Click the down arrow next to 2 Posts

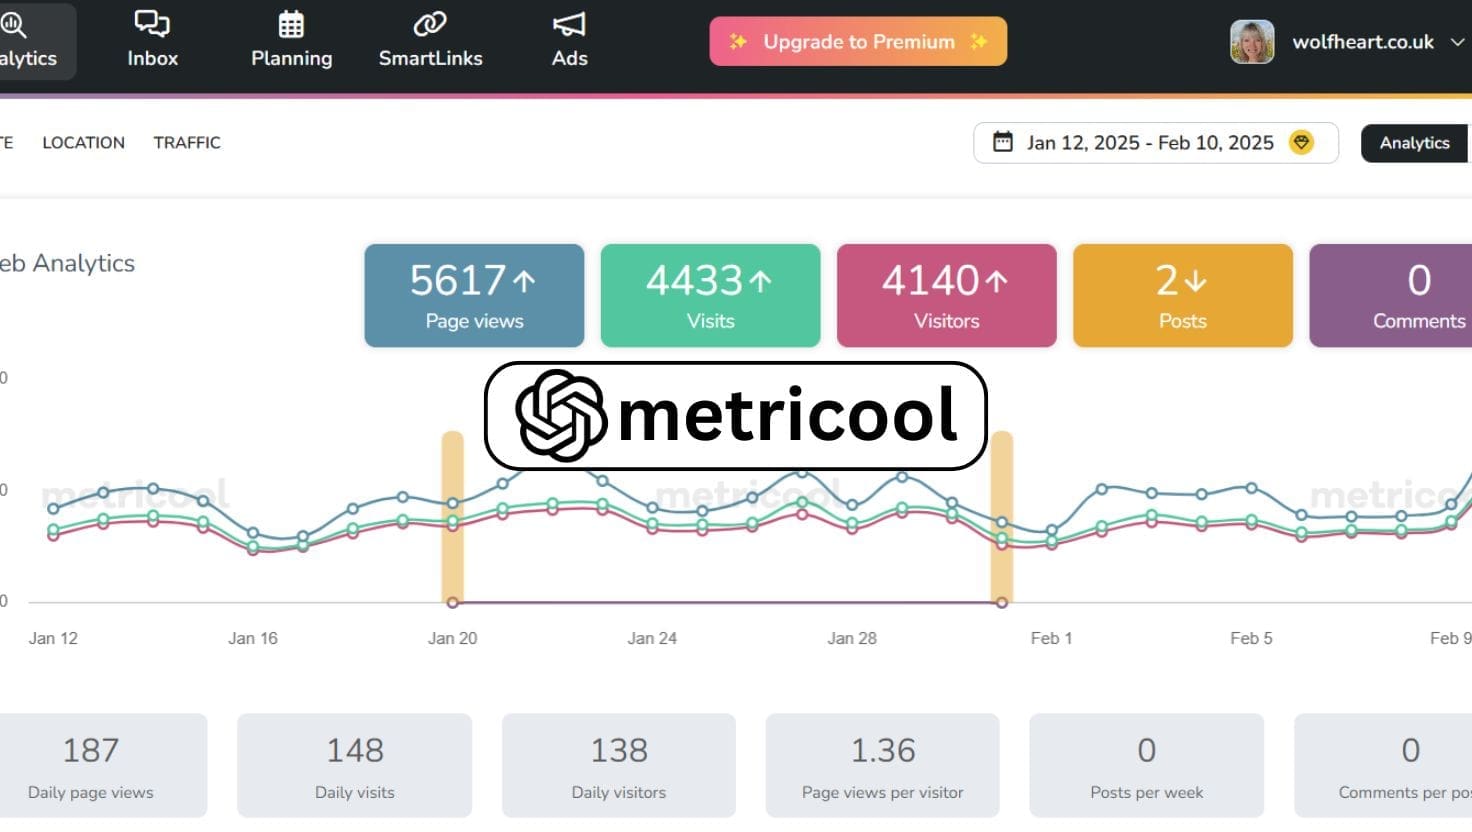(x=1195, y=282)
